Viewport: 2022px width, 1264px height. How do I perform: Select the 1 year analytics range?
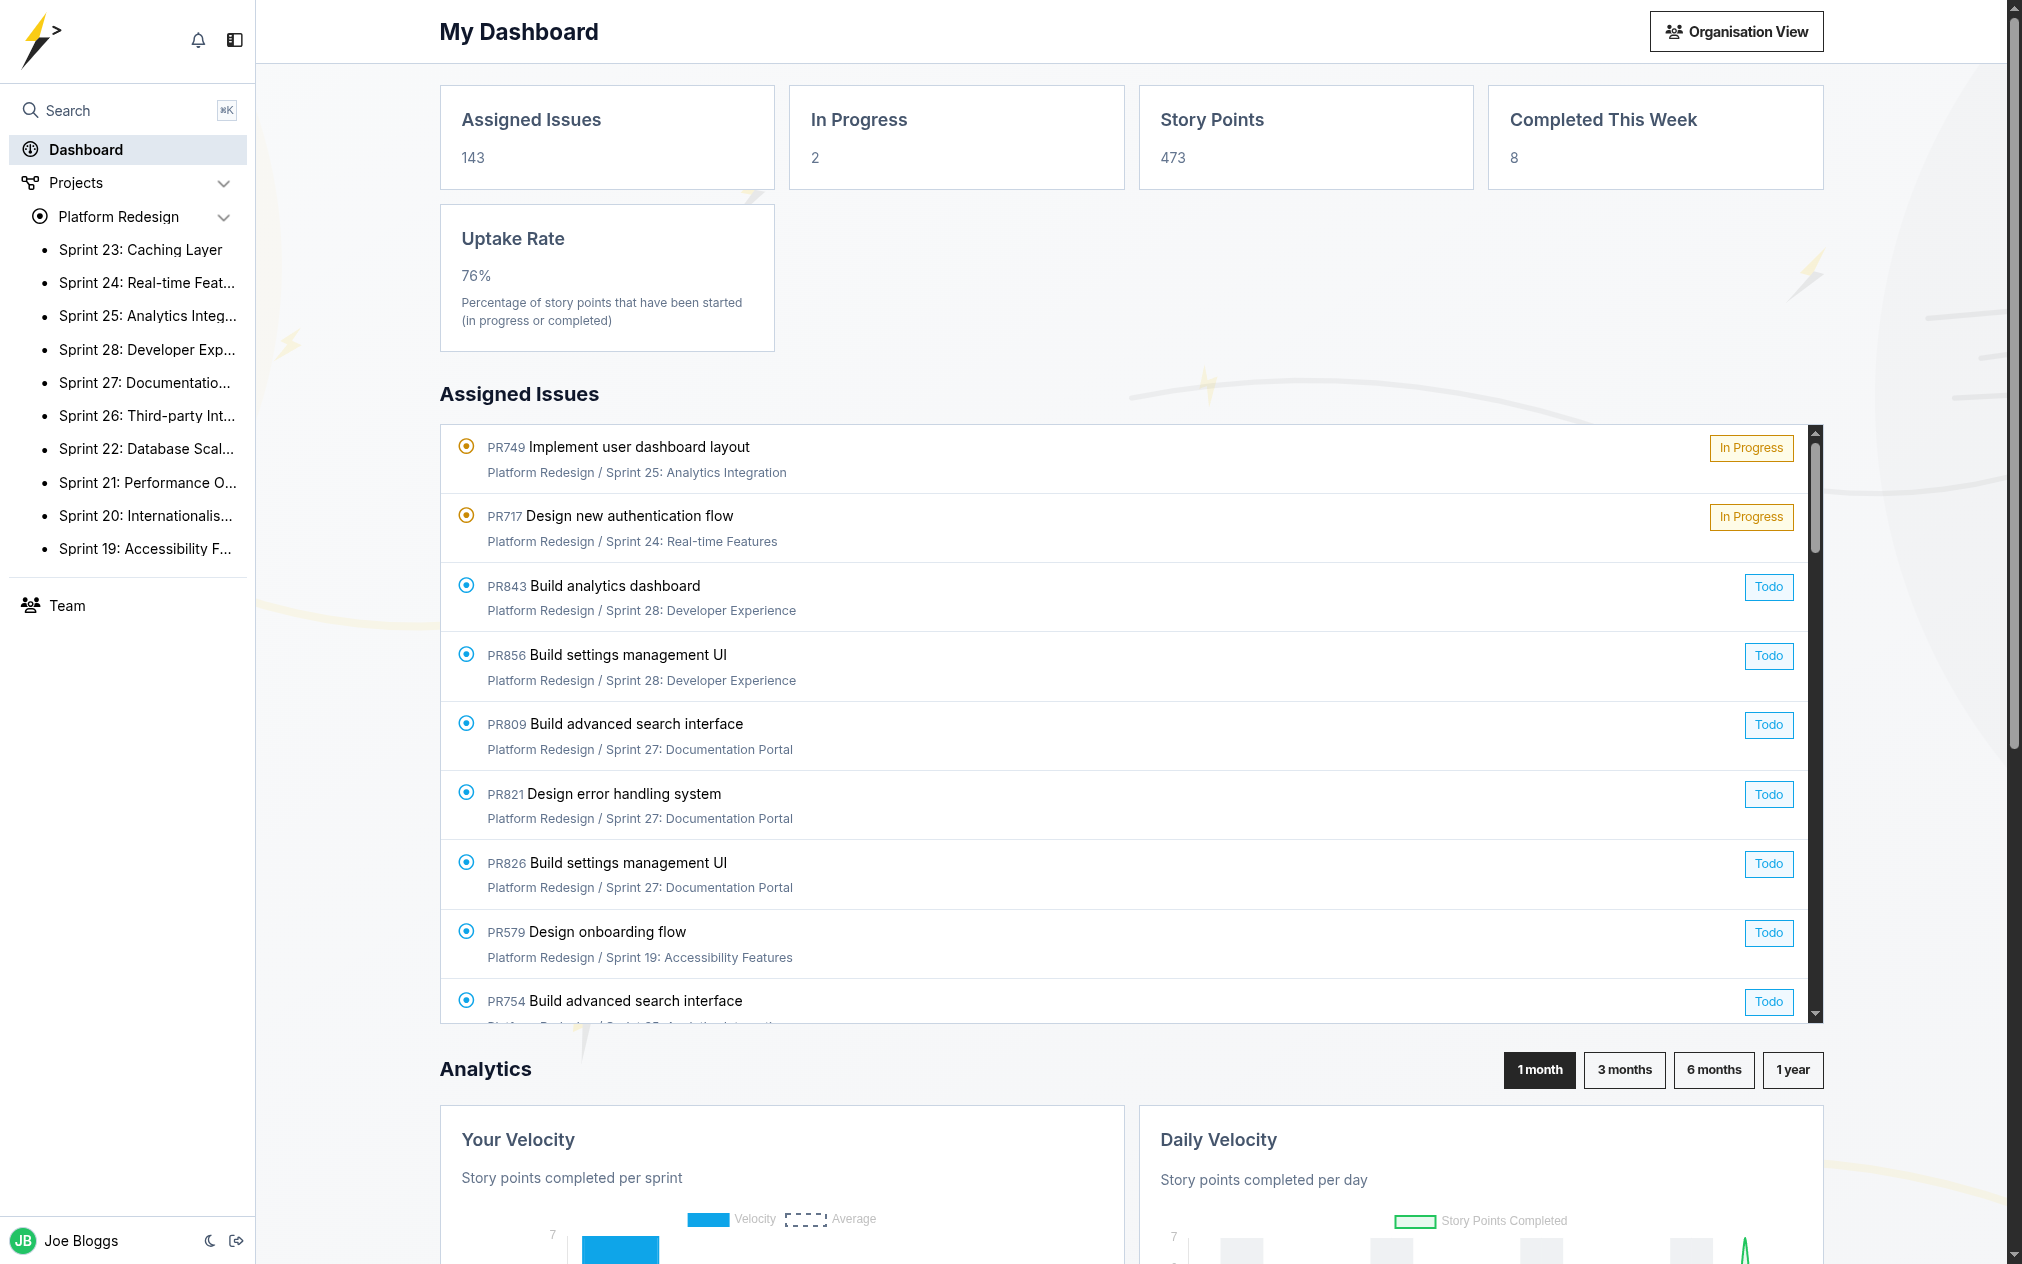tap(1792, 1070)
